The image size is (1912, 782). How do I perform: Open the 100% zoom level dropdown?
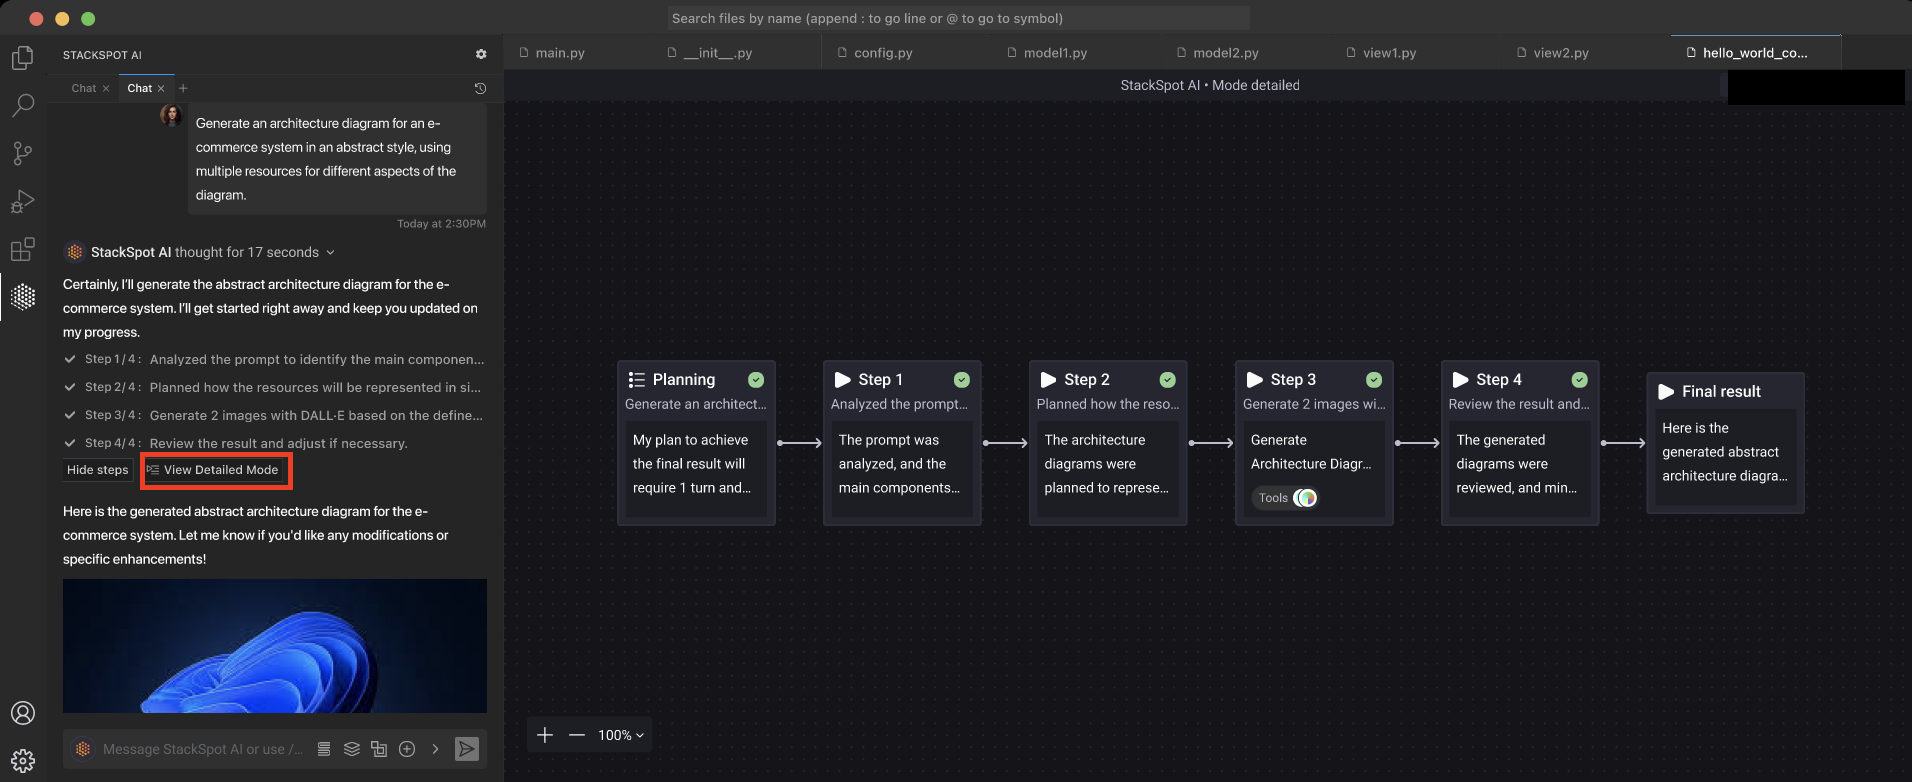click(621, 735)
